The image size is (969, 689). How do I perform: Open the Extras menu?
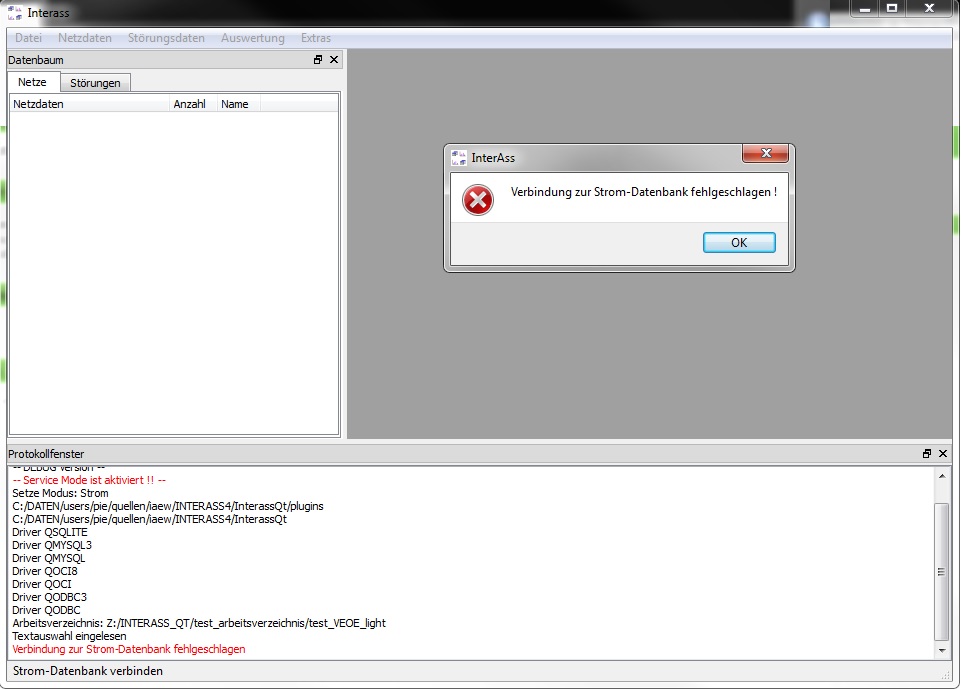pos(316,38)
